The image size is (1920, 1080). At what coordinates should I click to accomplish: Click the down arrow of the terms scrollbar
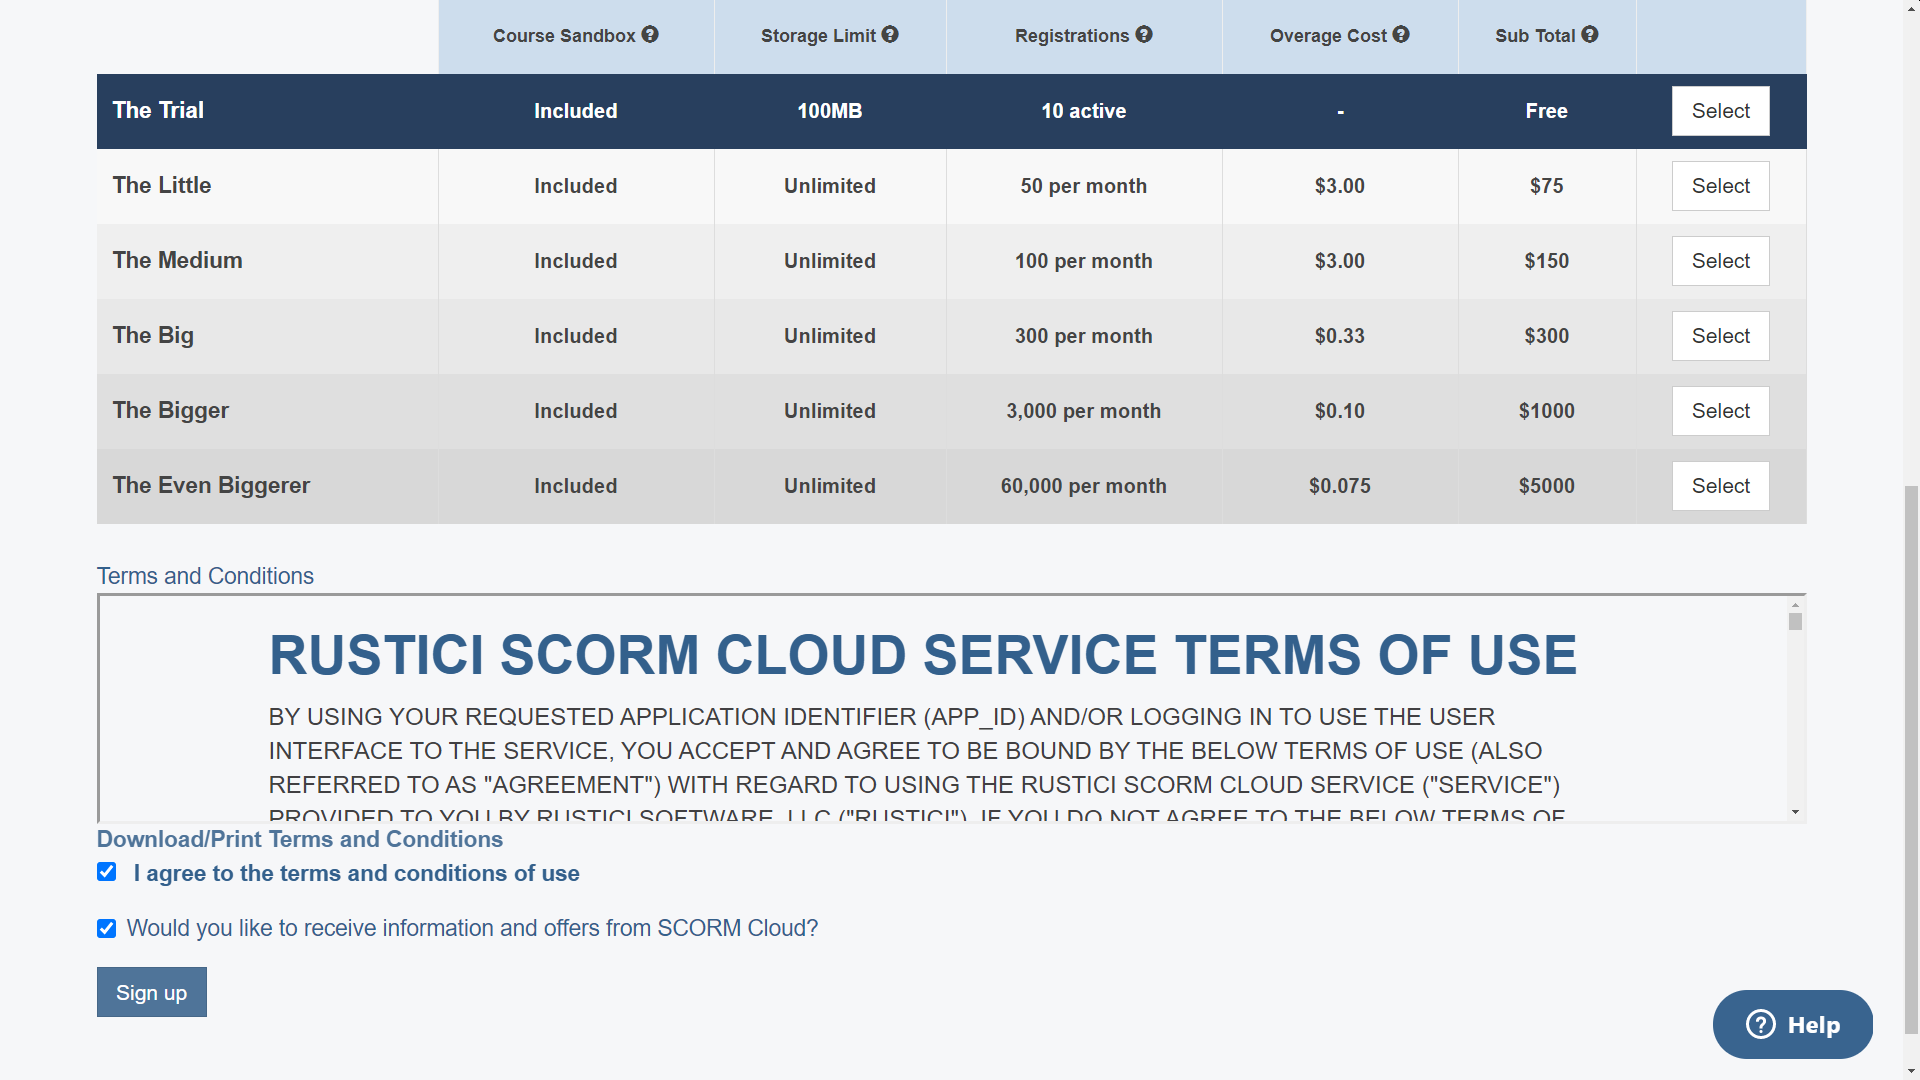[1795, 812]
